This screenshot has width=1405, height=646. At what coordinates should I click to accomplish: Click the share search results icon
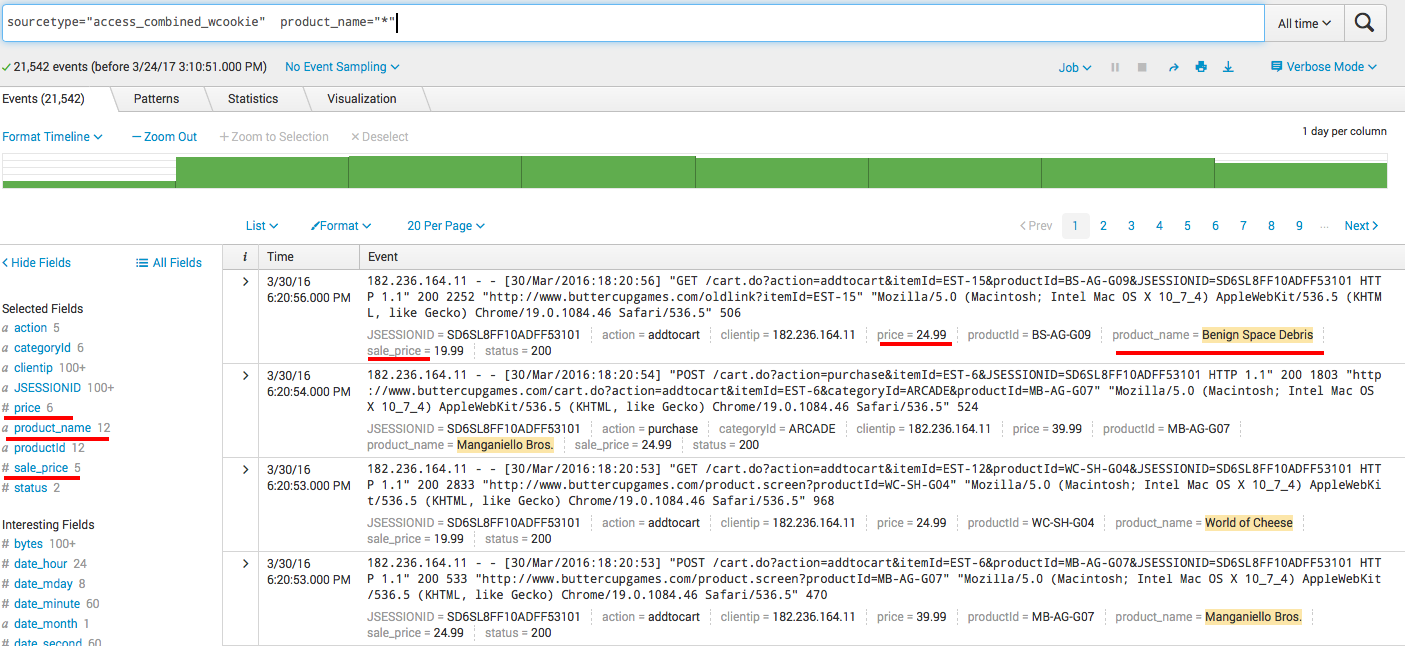point(1172,67)
